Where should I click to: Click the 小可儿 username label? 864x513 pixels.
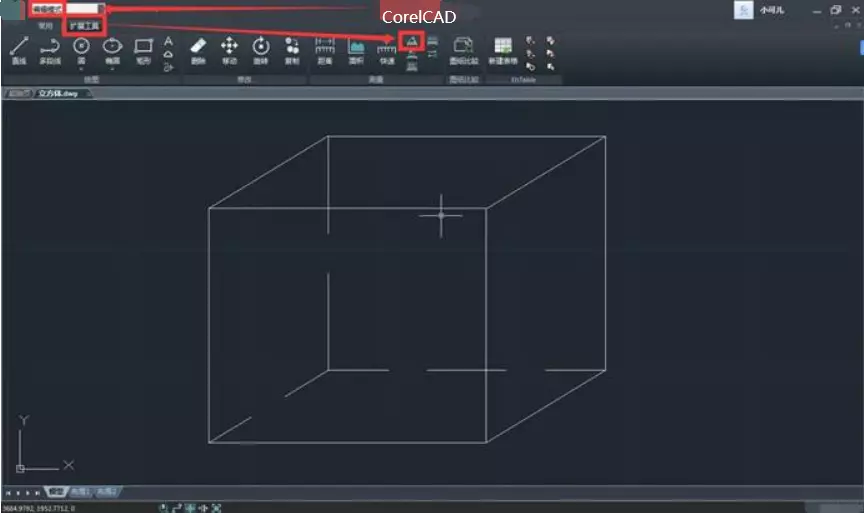771,10
